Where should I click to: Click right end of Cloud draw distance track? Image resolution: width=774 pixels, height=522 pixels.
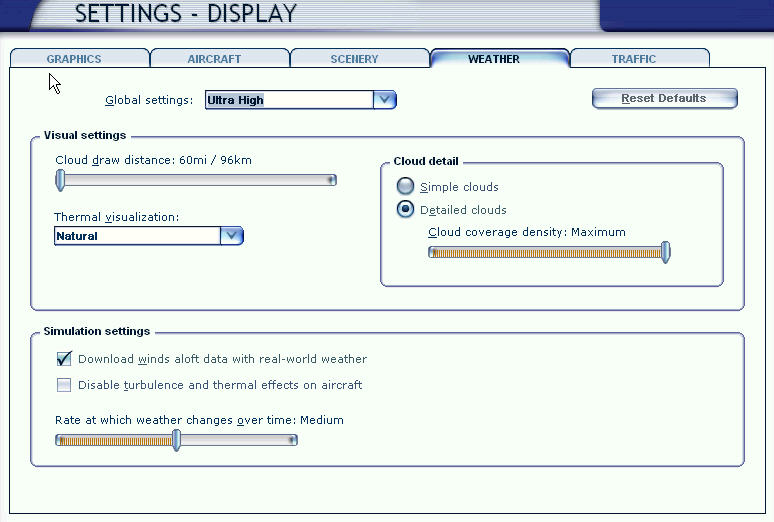[331, 180]
